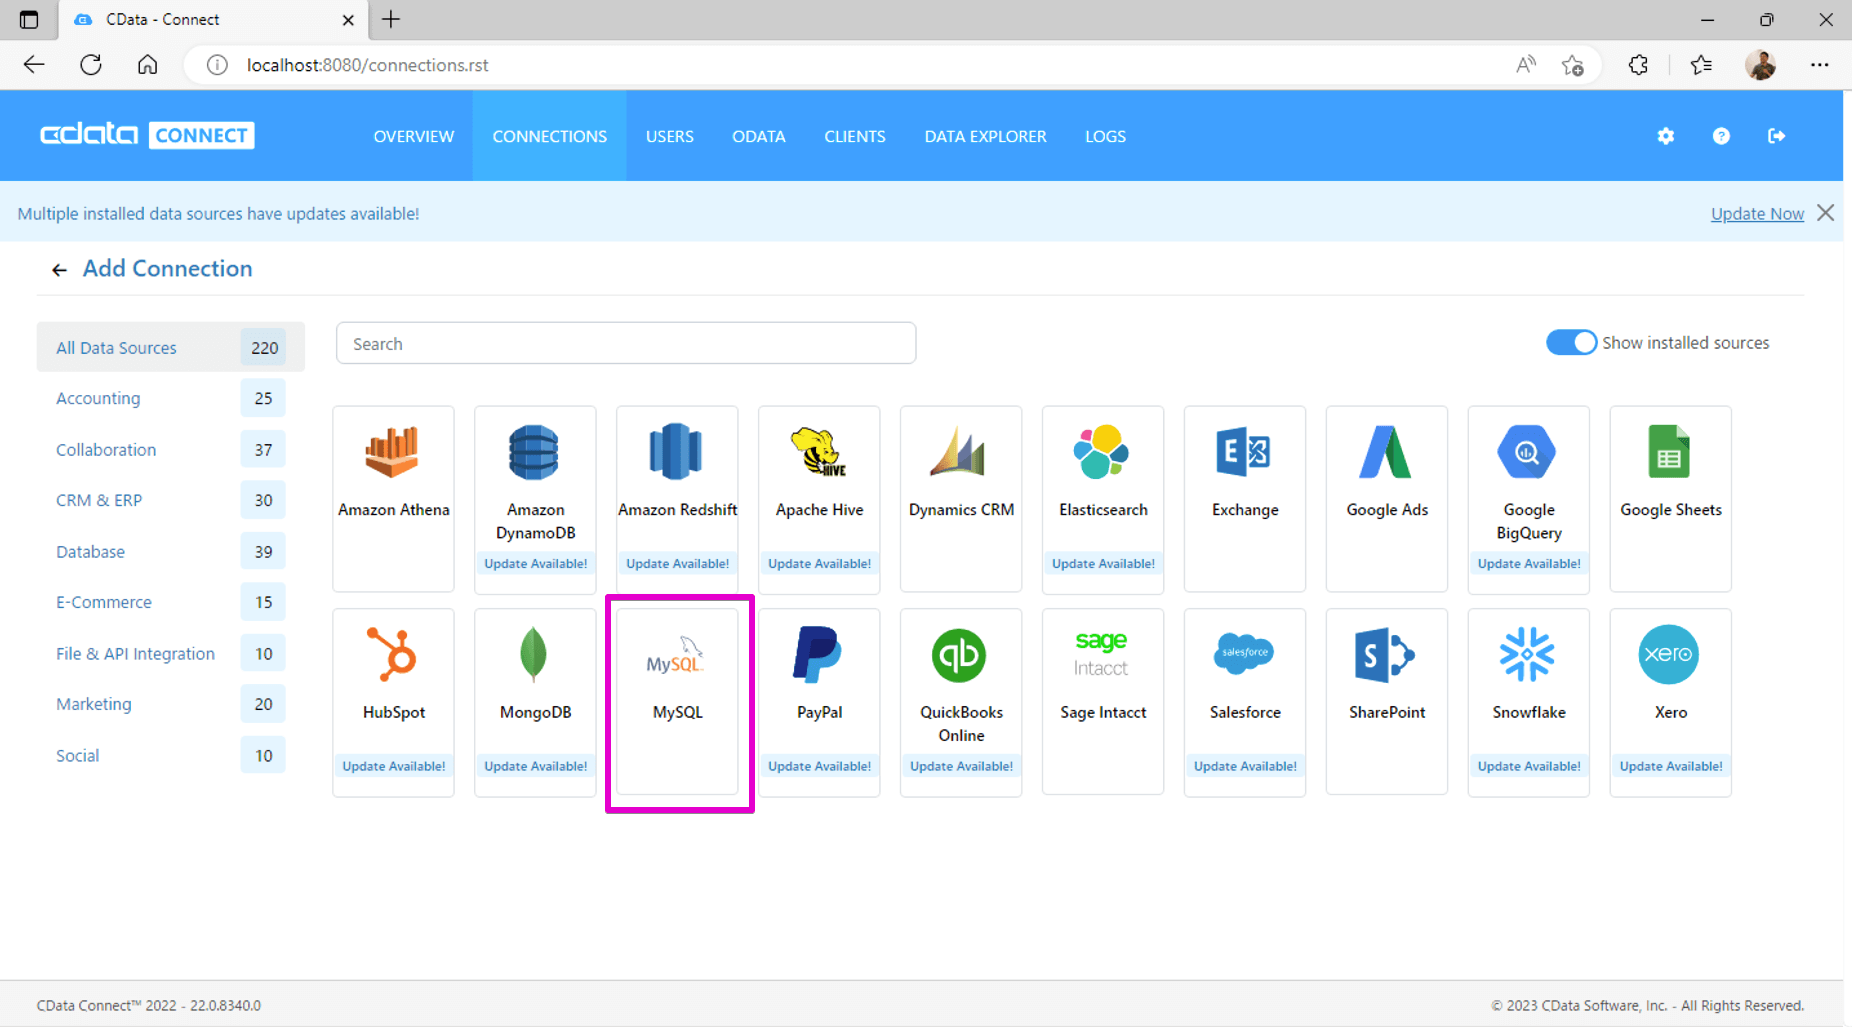This screenshot has width=1852, height=1027.
Task: Open the Exchange data source
Action: pos(1245,498)
